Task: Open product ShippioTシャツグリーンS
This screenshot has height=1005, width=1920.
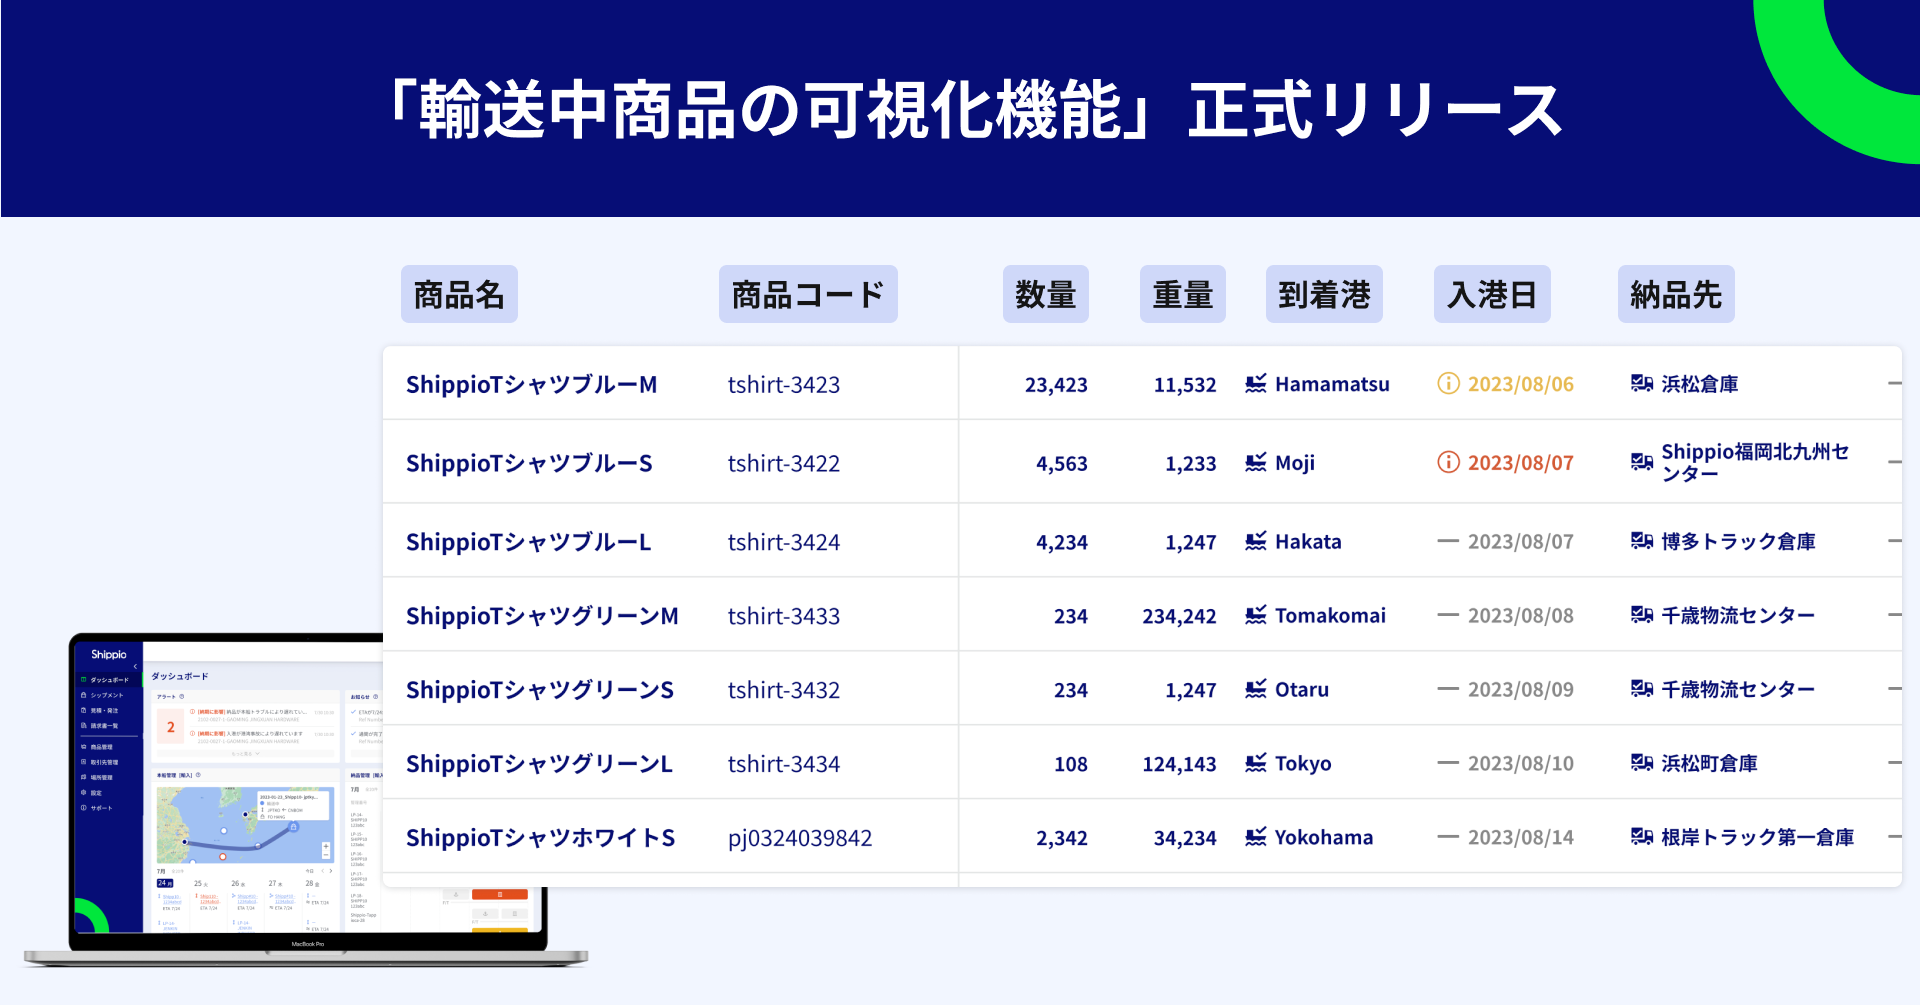Action: pyautogui.click(x=540, y=691)
